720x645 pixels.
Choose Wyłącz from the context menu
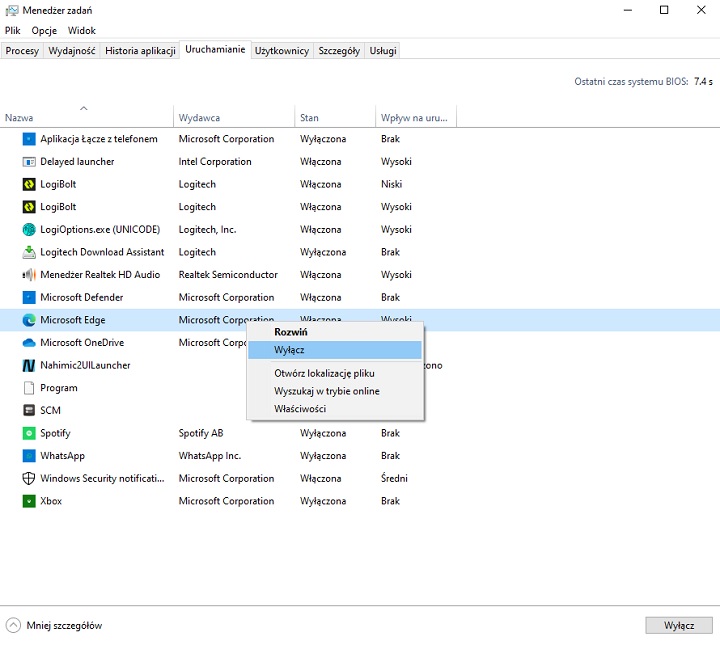pos(290,350)
